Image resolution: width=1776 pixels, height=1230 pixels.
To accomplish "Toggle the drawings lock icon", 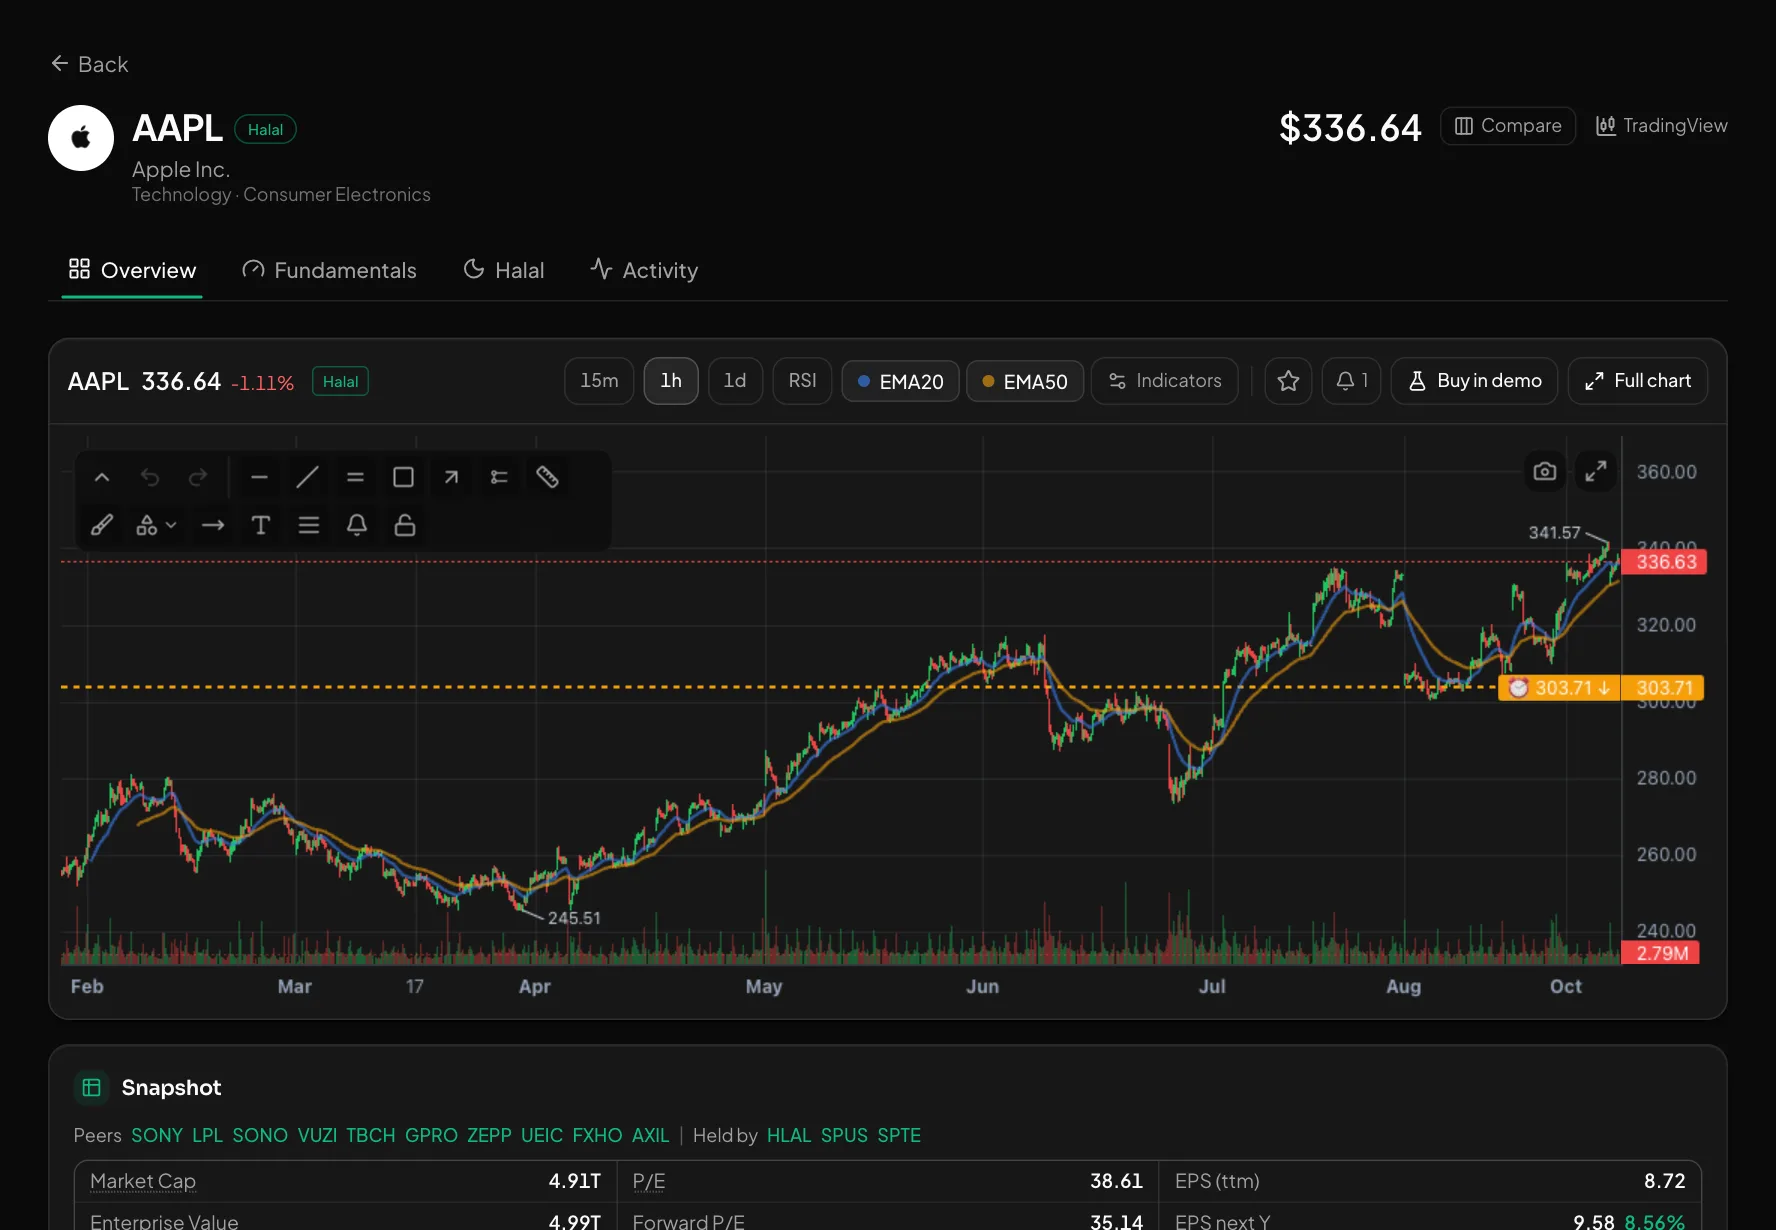I will [x=405, y=525].
